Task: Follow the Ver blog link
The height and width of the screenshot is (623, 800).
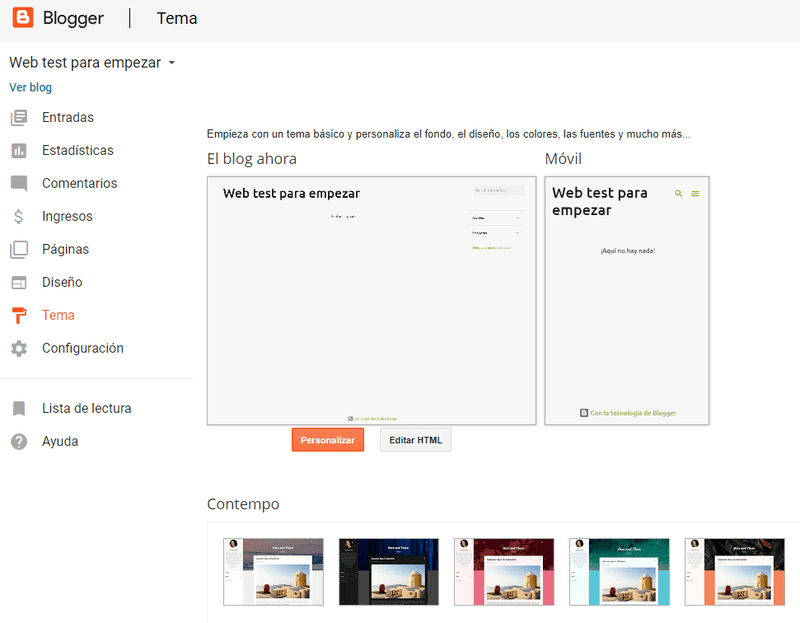Action: coord(30,88)
